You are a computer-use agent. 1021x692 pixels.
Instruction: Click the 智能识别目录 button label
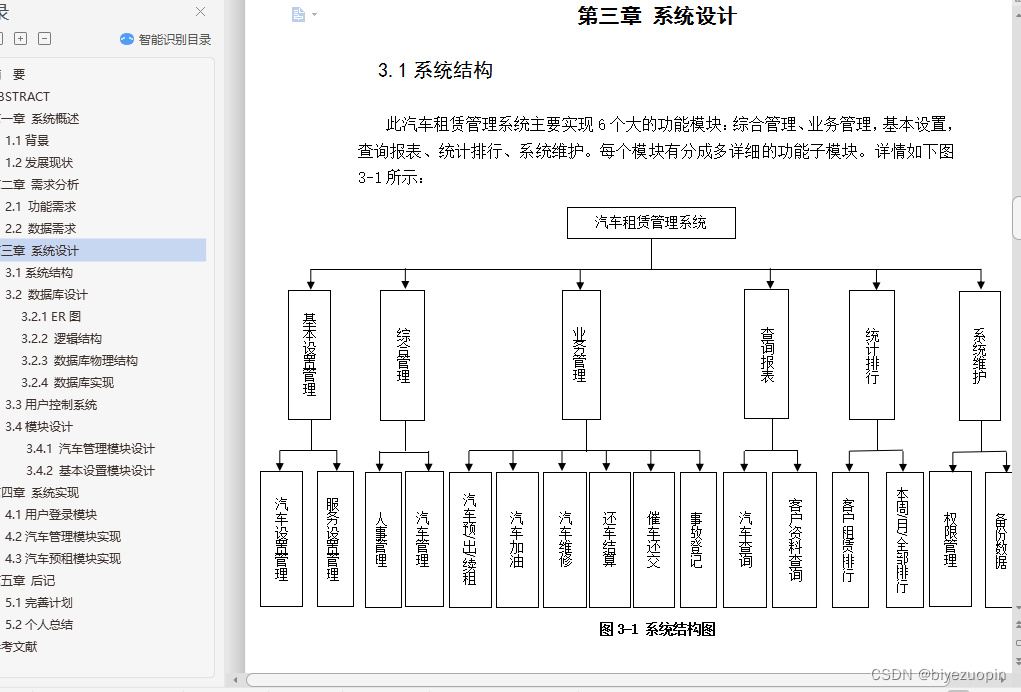[x=175, y=39]
